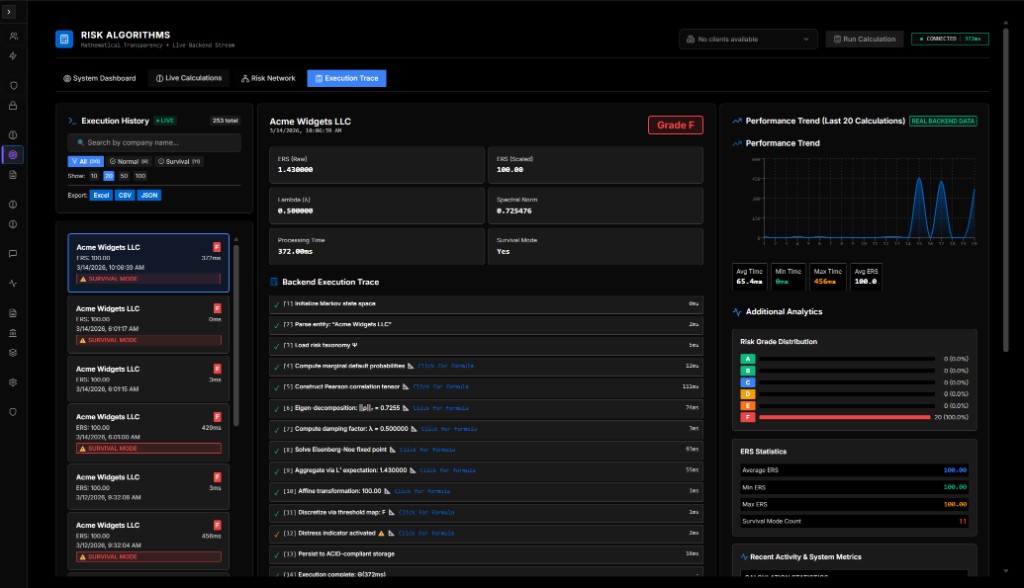
Task: Open the padlock icon in the sidebar
Action: 13,105
